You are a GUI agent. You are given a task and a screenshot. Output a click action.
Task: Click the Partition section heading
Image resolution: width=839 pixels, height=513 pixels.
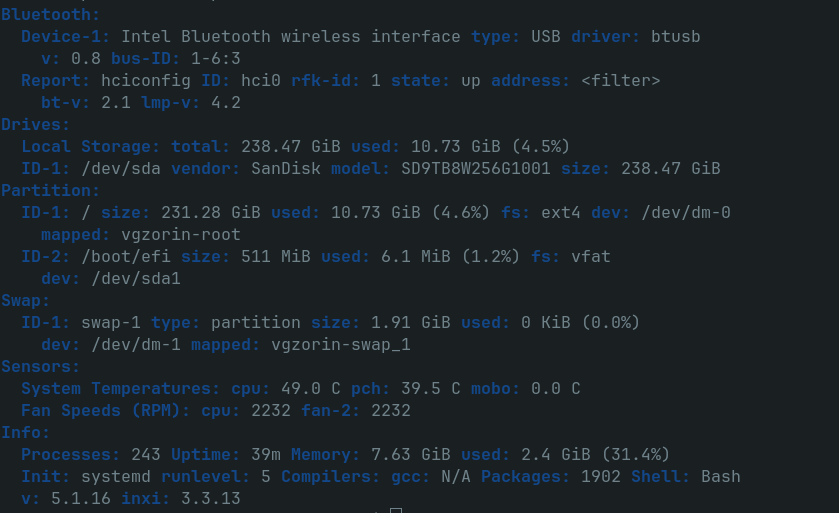(x=50, y=190)
